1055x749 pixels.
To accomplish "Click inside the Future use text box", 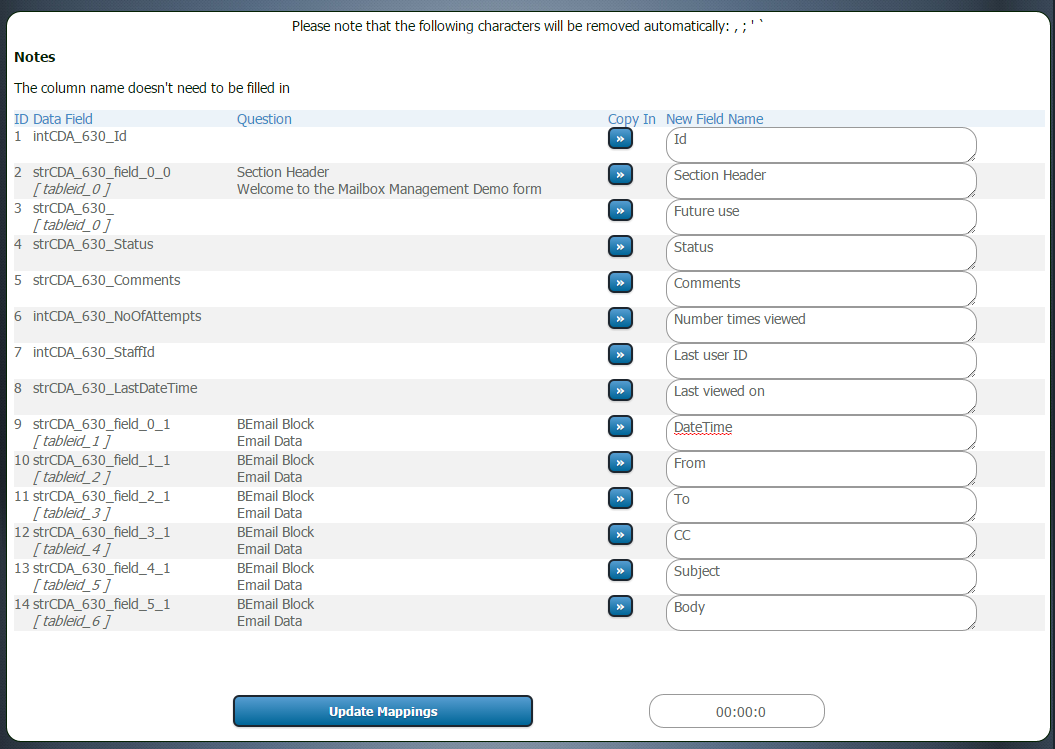I will click(x=820, y=217).
